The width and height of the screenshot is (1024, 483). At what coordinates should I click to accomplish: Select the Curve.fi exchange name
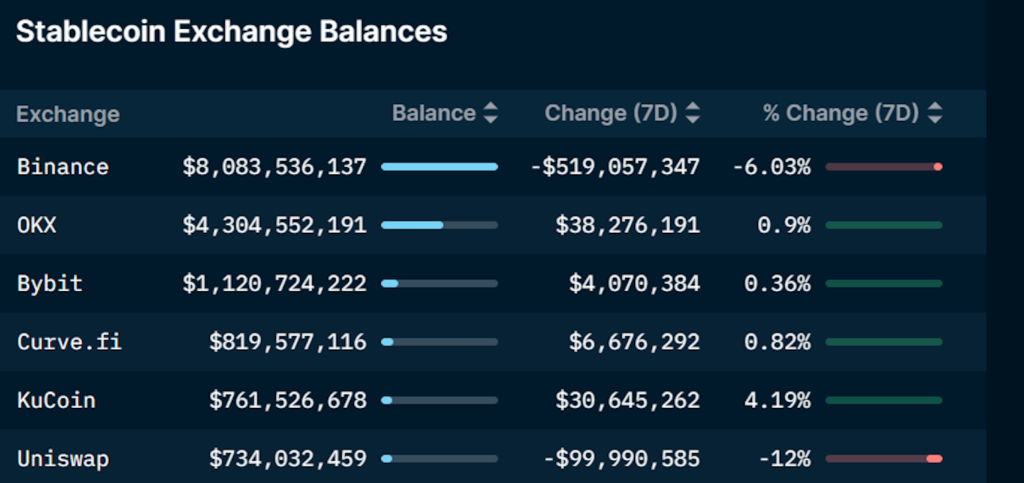tap(69, 342)
